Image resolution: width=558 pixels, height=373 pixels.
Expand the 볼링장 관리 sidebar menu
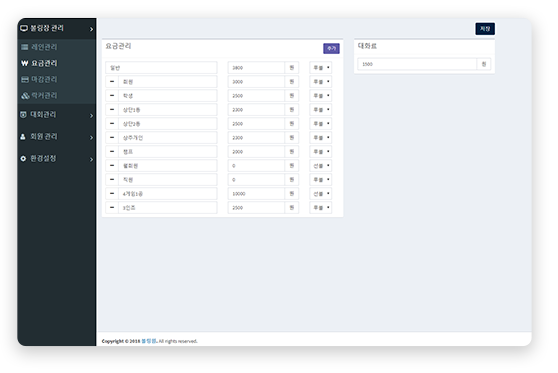tap(57, 28)
